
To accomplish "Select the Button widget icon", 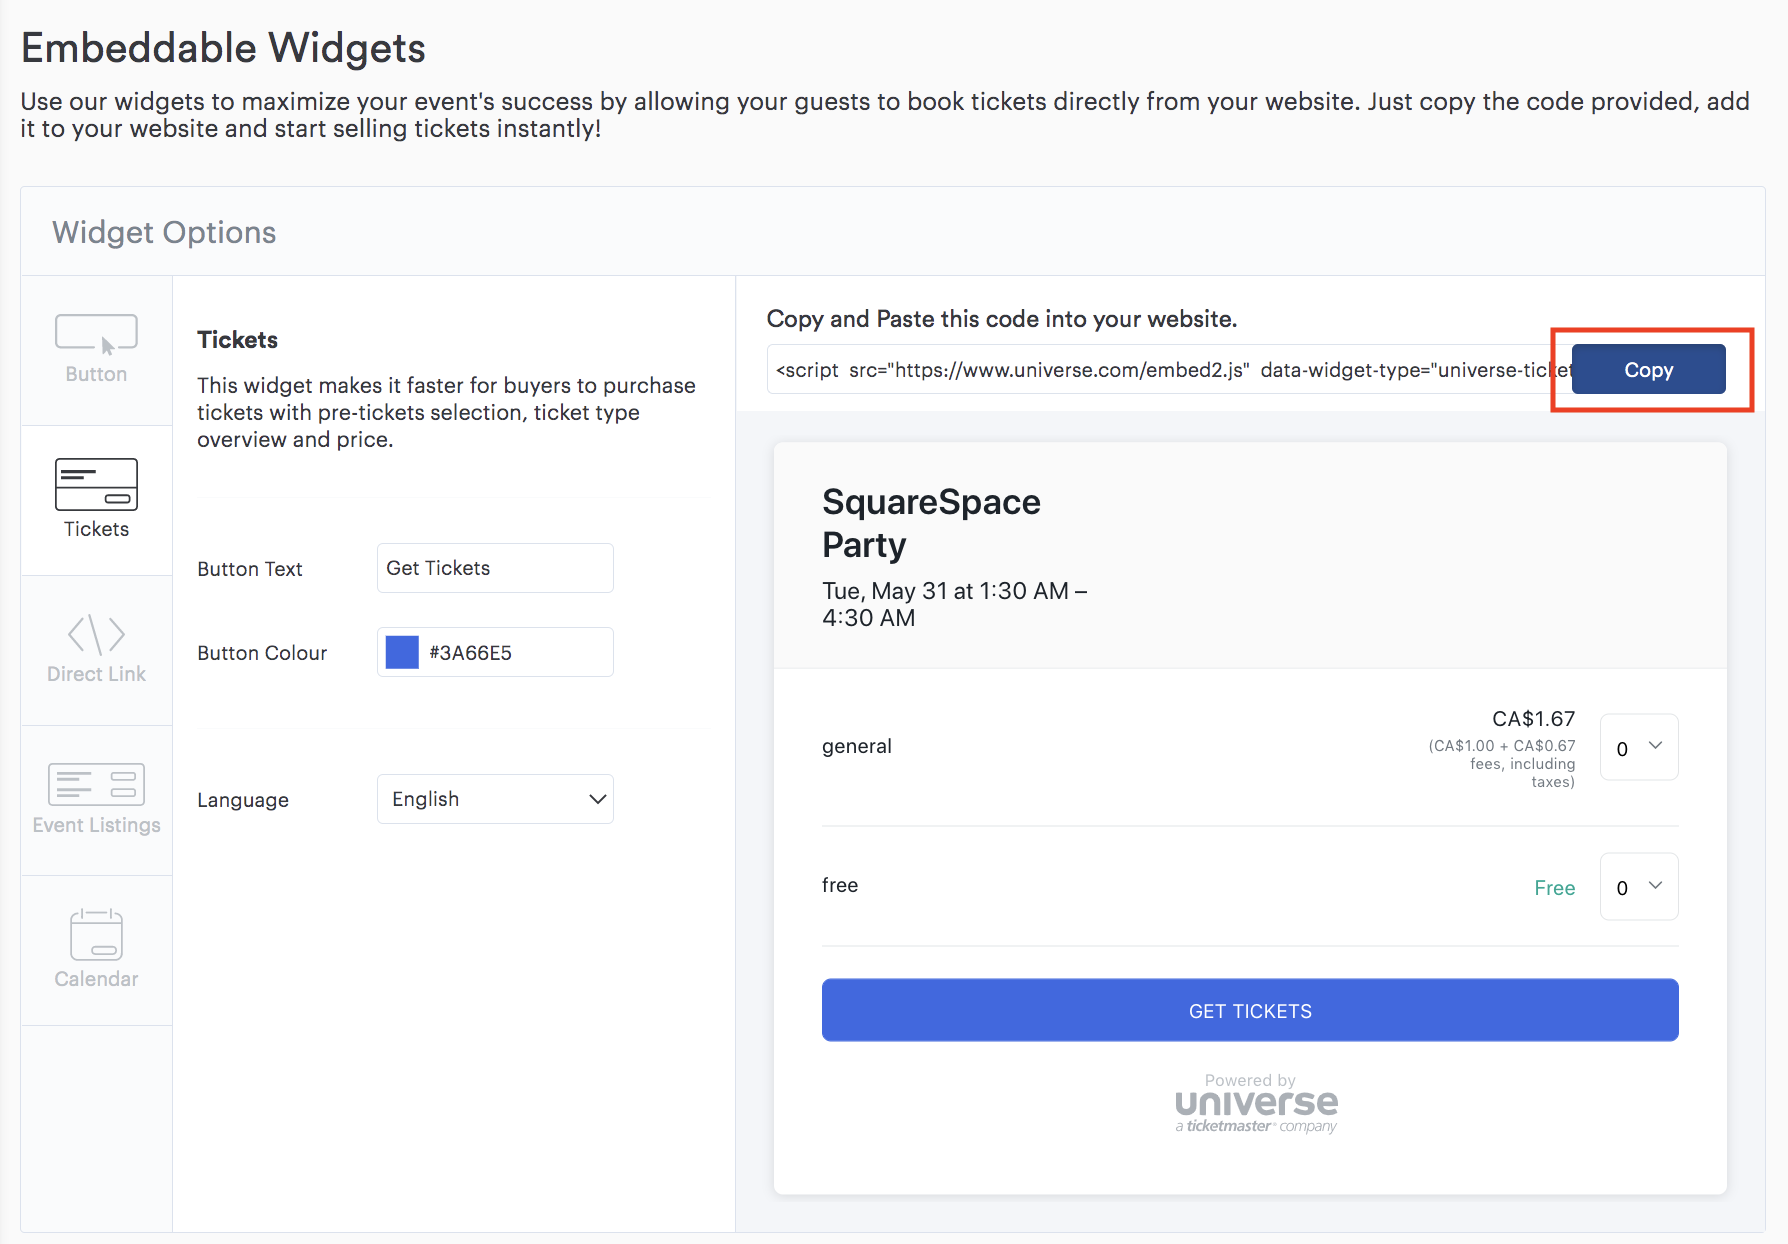I will 96,334.
